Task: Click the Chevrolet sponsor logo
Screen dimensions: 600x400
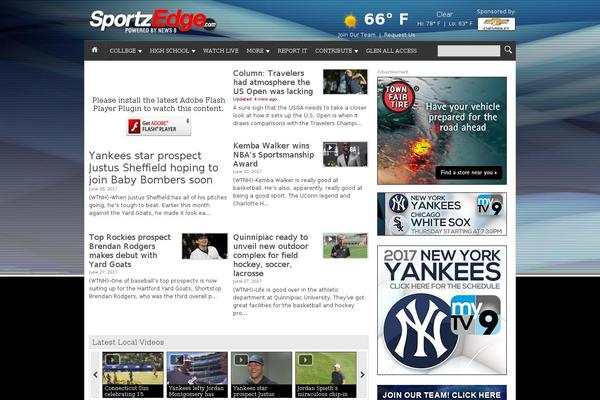Action: [496, 24]
